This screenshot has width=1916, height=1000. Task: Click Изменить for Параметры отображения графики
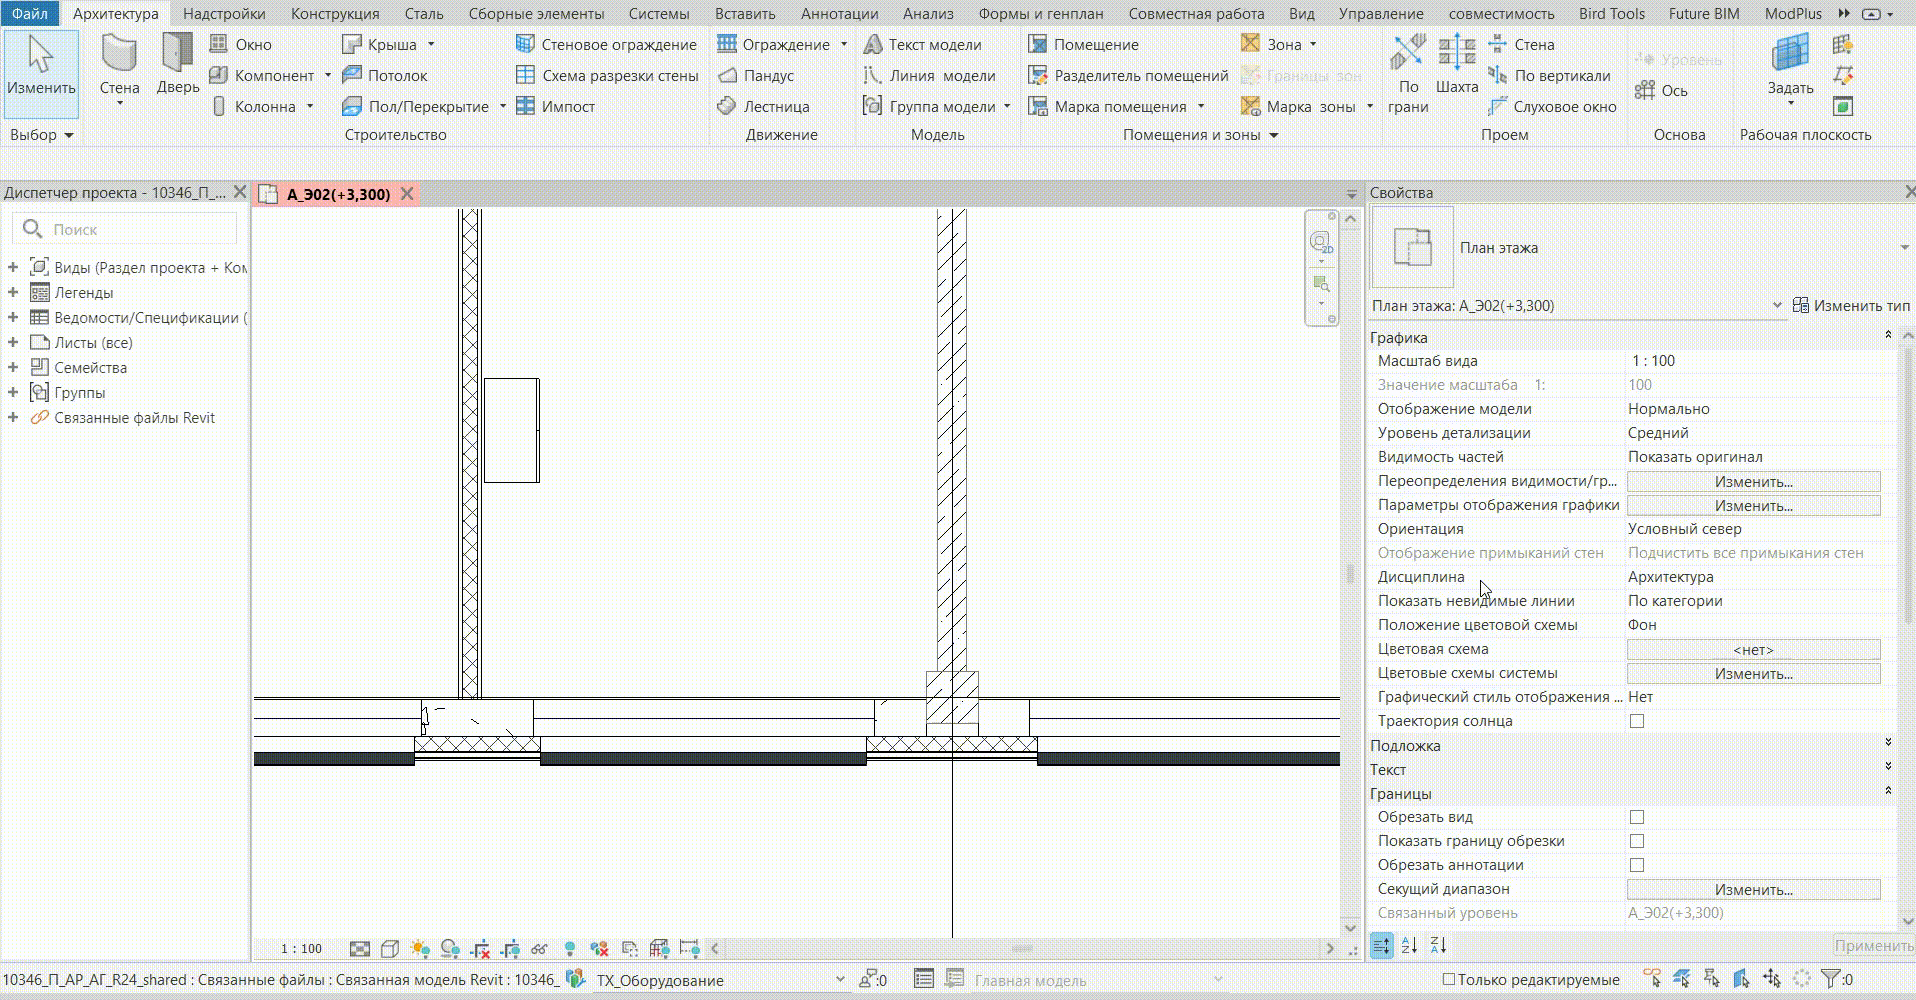tap(1754, 505)
